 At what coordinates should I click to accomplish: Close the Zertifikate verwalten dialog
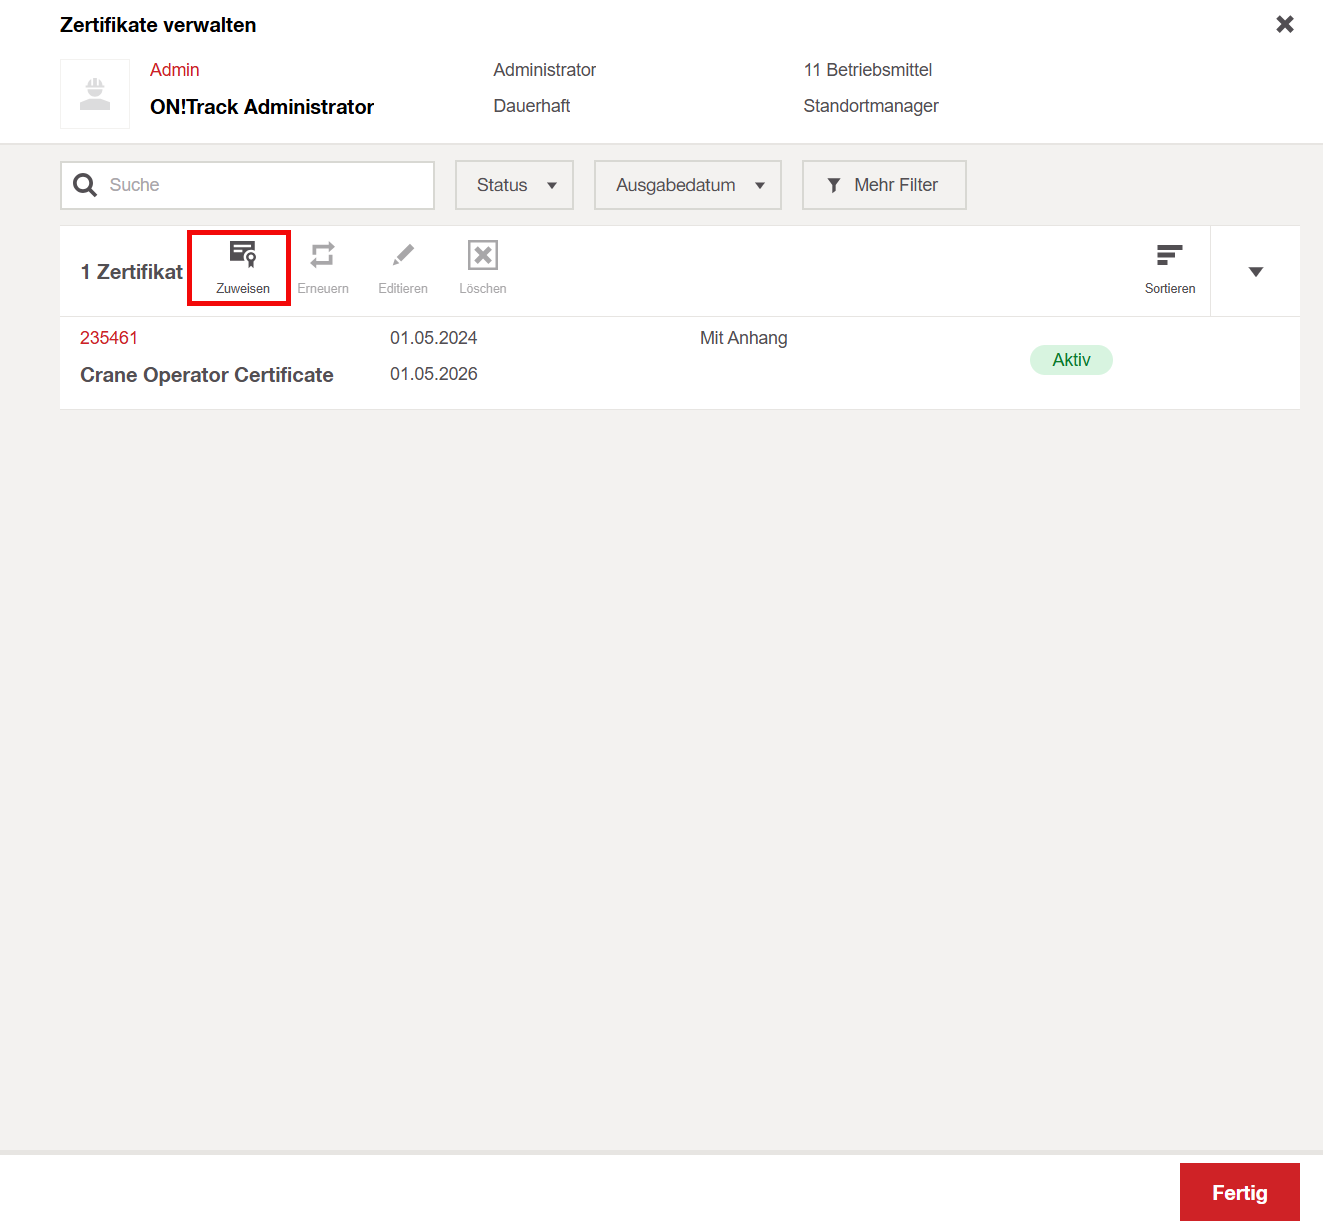click(1285, 24)
